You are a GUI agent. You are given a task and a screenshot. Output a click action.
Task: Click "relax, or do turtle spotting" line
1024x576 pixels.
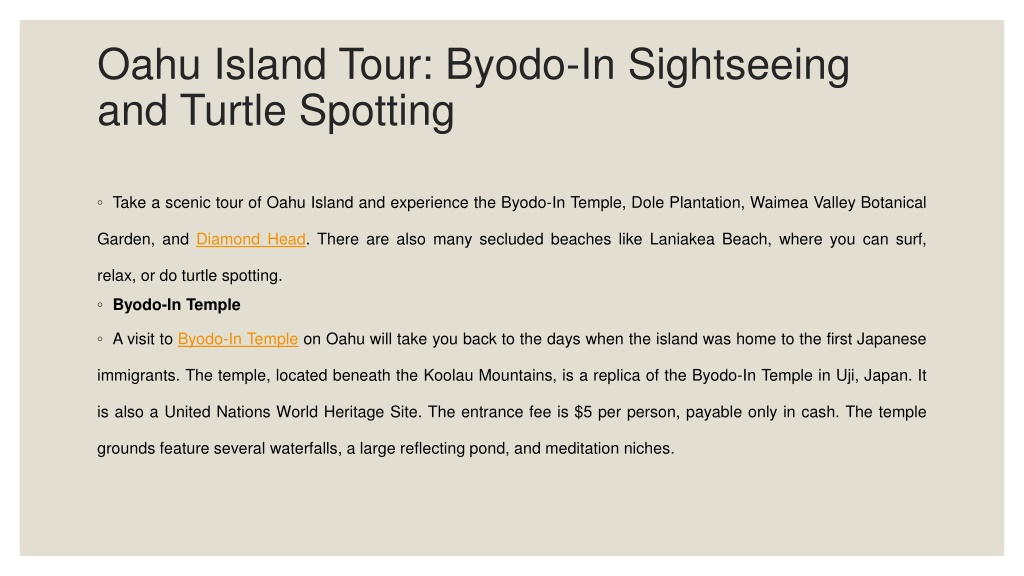[189, 276]
